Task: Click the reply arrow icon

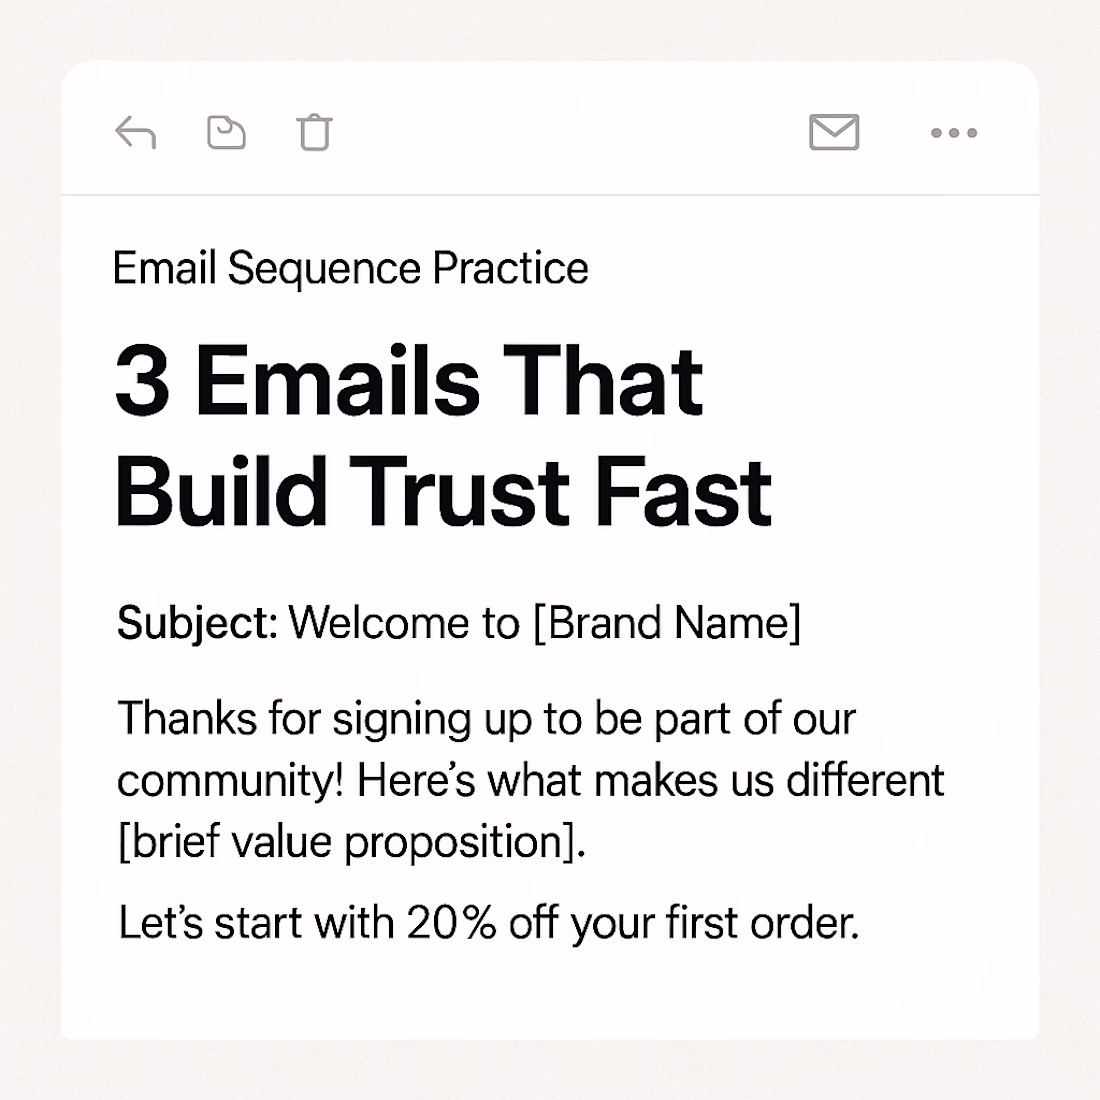Action: (136, 132)
